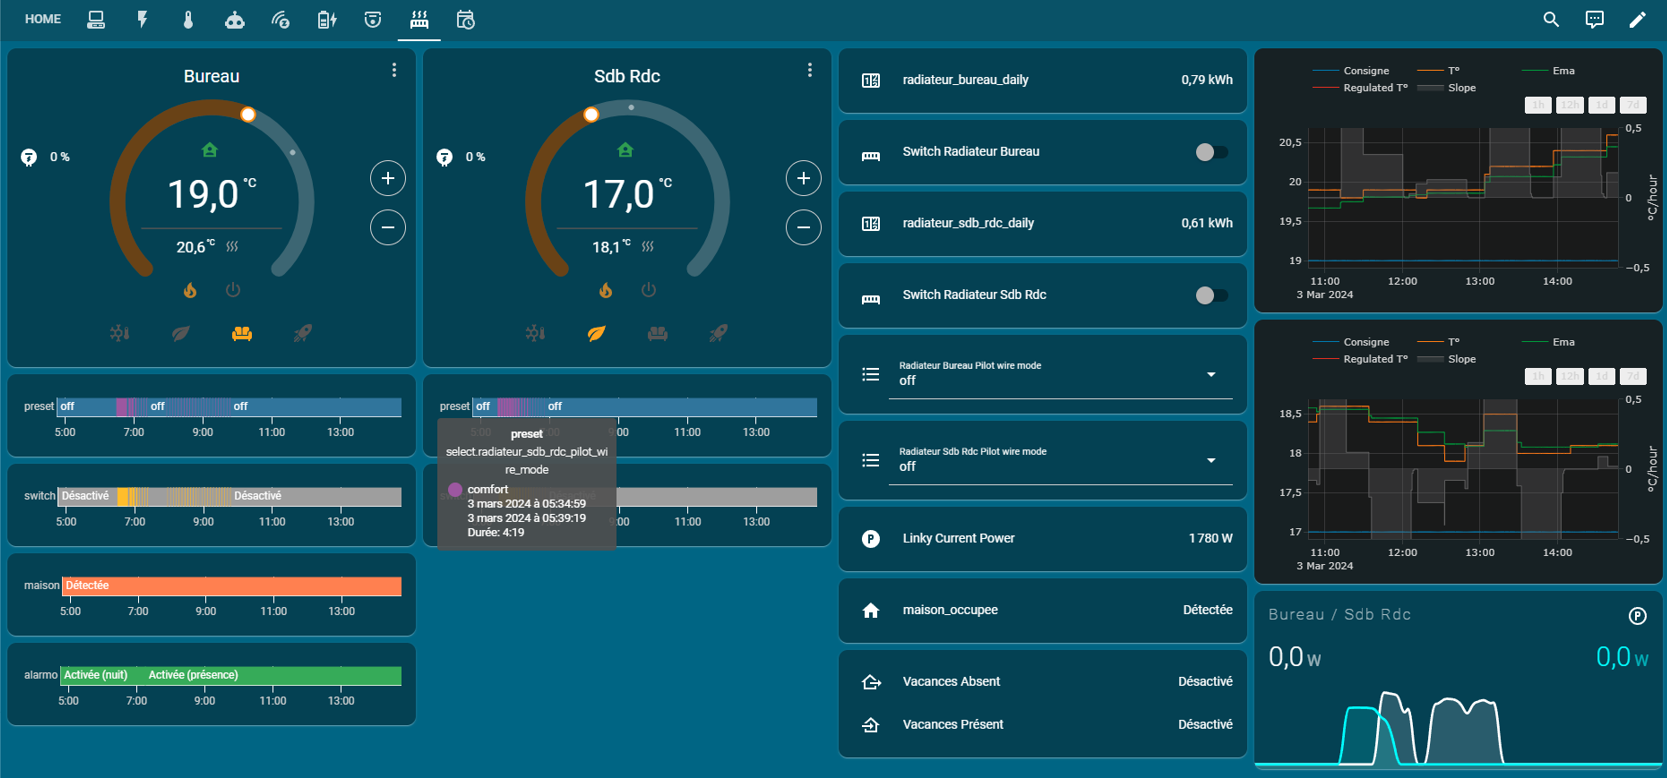Toggle Switch Radiateur Bureau
Screen dimensions: 1667x778
1211,152
